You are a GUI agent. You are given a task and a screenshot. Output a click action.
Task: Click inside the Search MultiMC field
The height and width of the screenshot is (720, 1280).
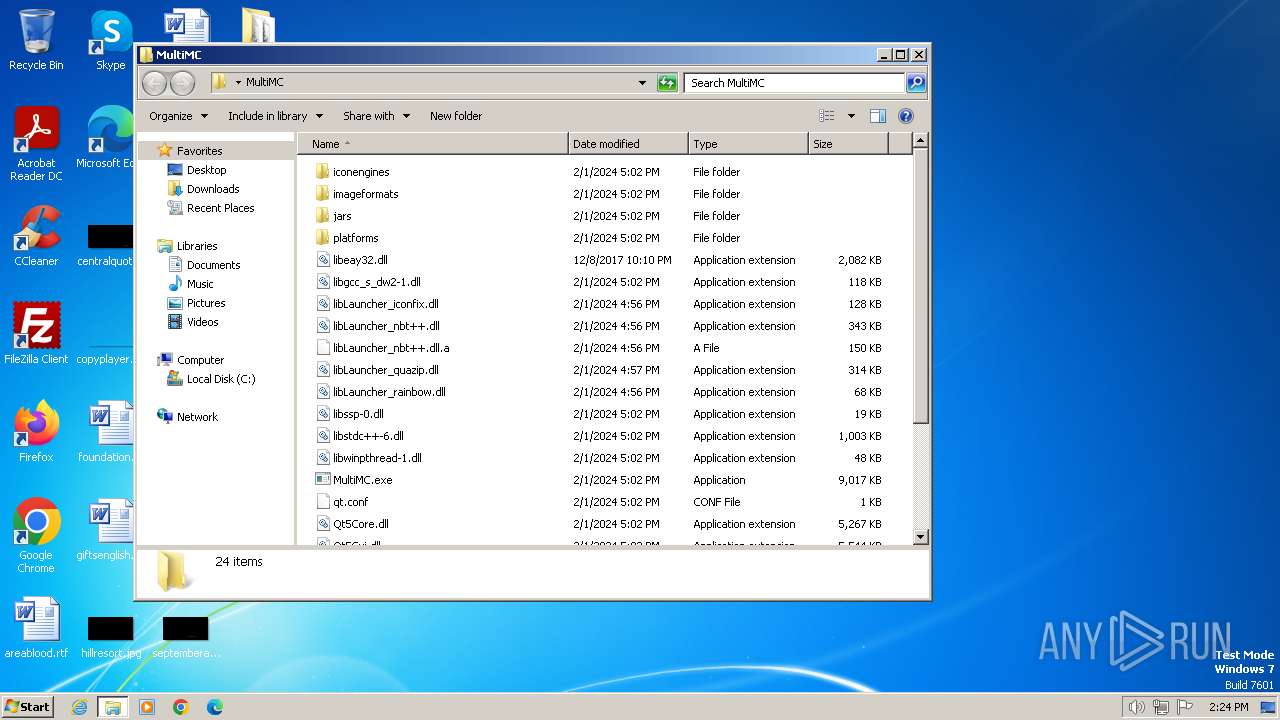(795, 83)
